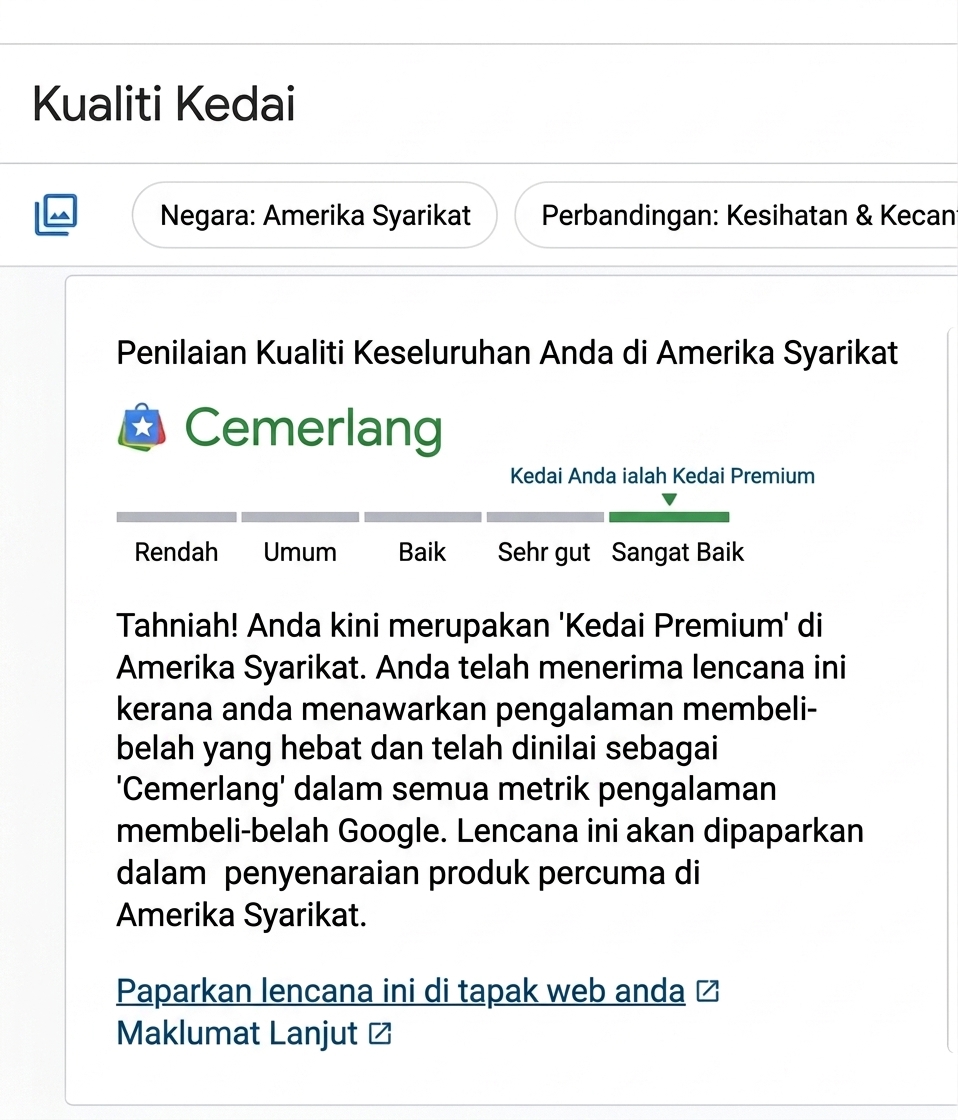The image size is (958, 1120).
Task: Click the Premium Store shopping bag badge
Action: point(142,428)
